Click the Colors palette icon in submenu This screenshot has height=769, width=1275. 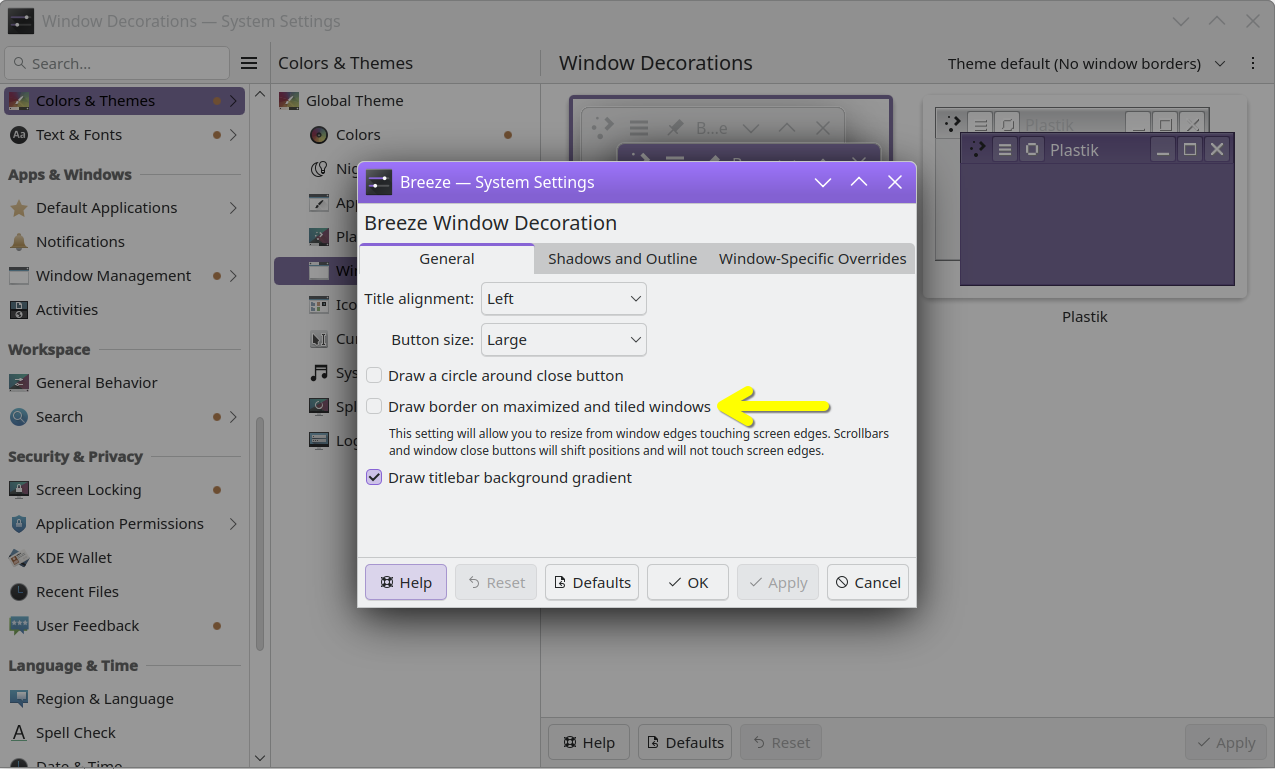tap(319, 135)
